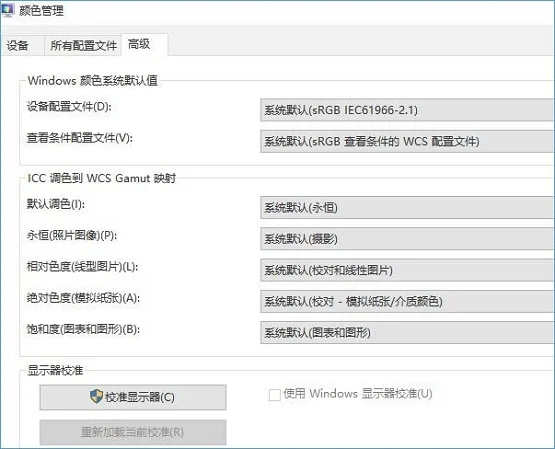Click the 显示器校准 group heading
This screenshot has height=449, width=555.
click(55, 370)
